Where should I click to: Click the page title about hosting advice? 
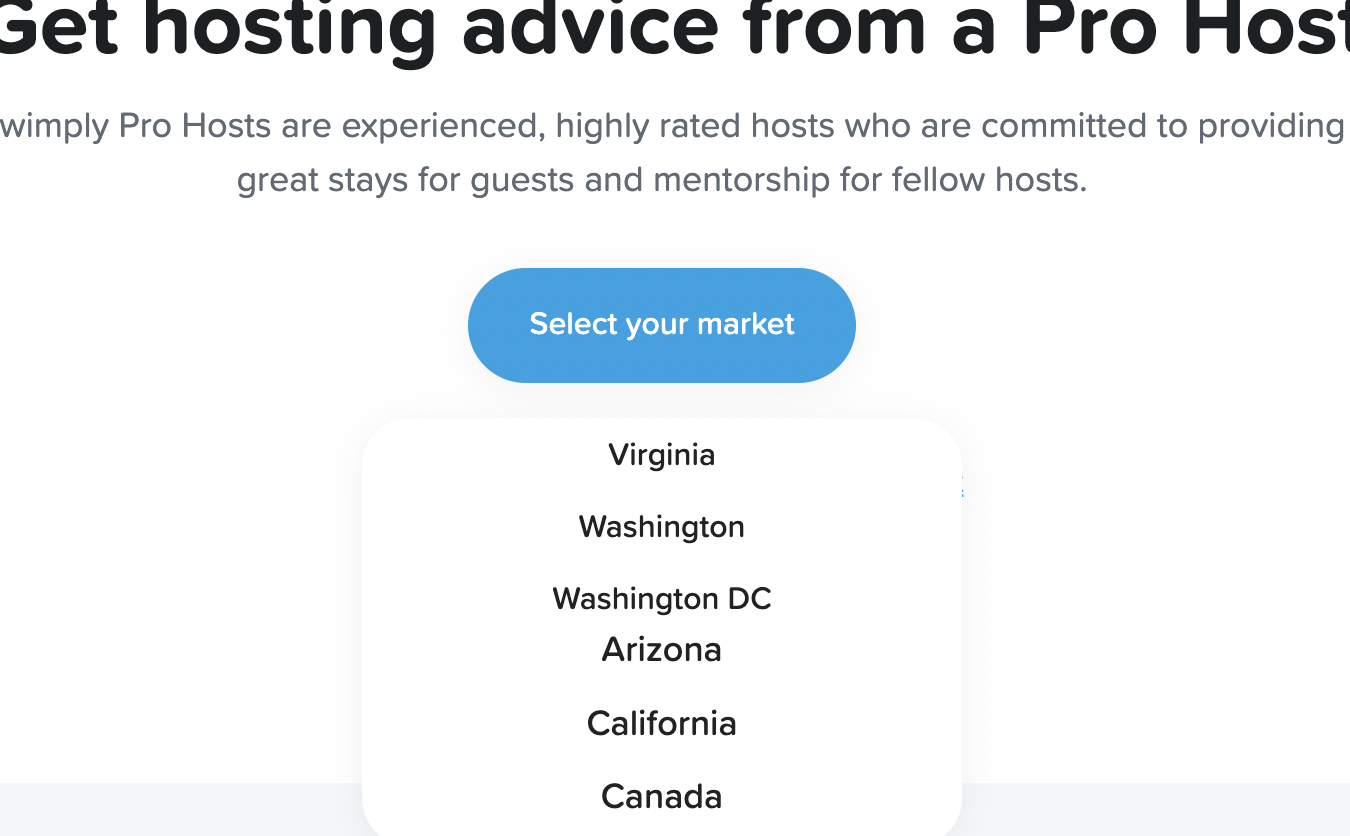click(x=675, y=30)
